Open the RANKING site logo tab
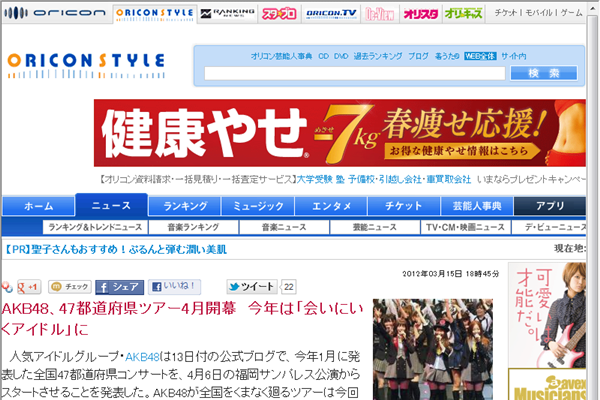 pyautogui.click(x=227, y=14)
